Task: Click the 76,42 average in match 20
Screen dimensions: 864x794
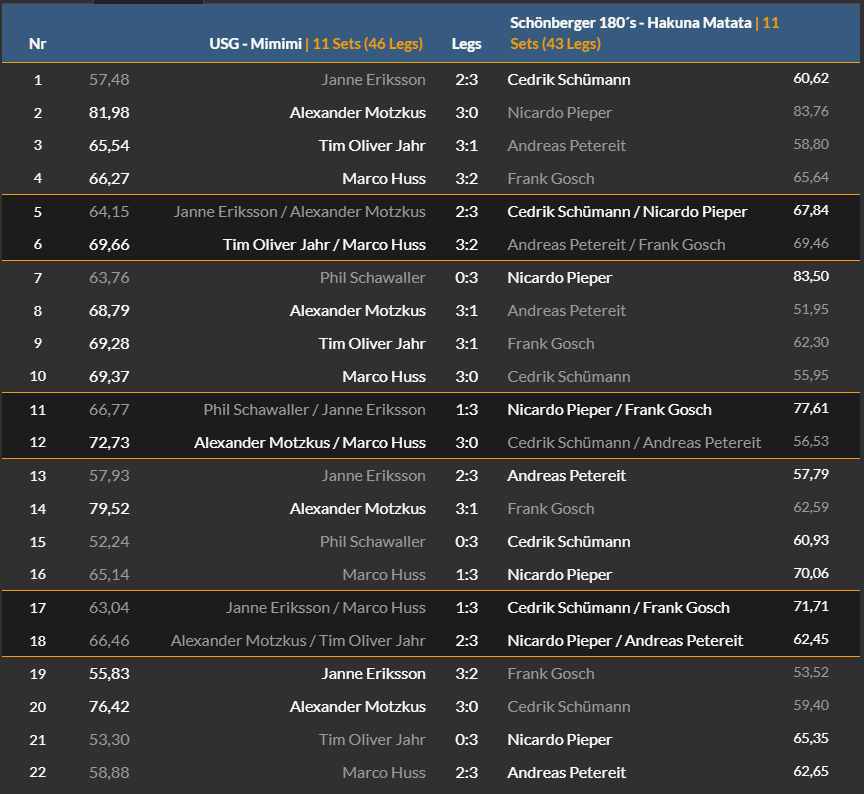Action: (x=109, y=706)
